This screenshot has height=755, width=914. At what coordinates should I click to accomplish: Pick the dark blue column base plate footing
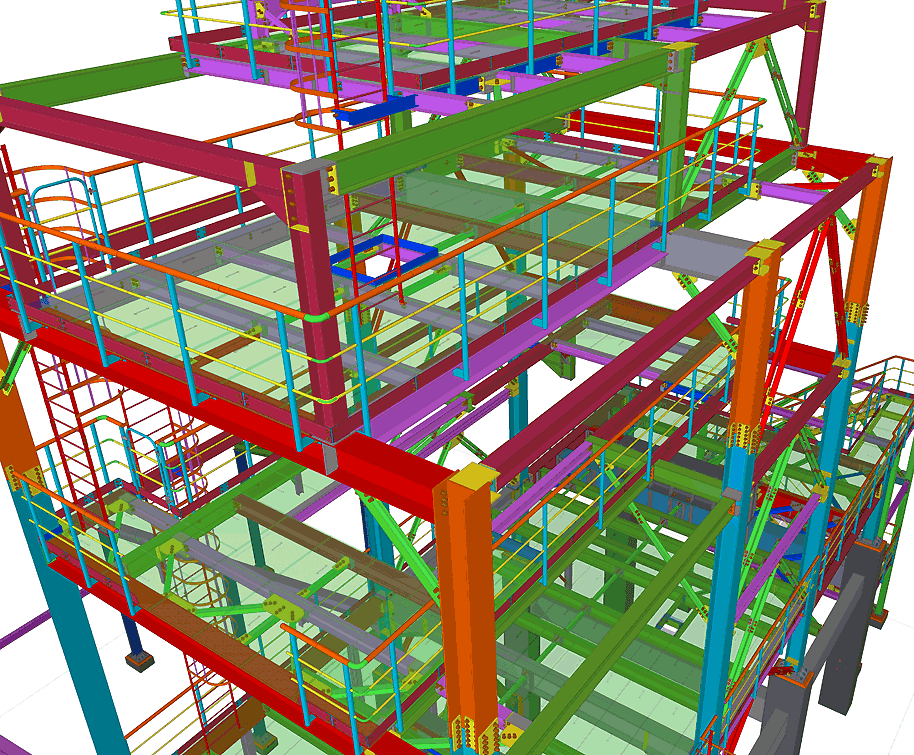pyautogui.click(x=139, y=661)
